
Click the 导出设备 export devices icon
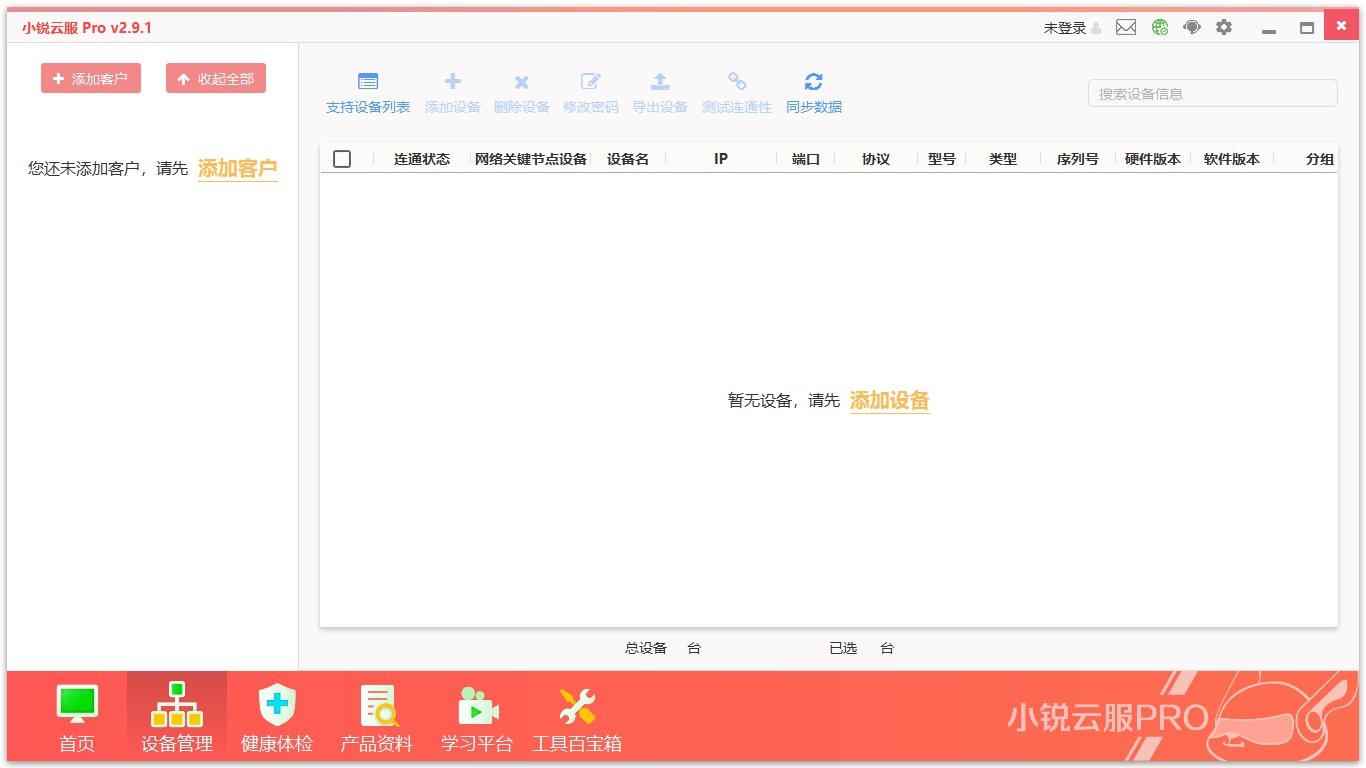tap(660, 90)
